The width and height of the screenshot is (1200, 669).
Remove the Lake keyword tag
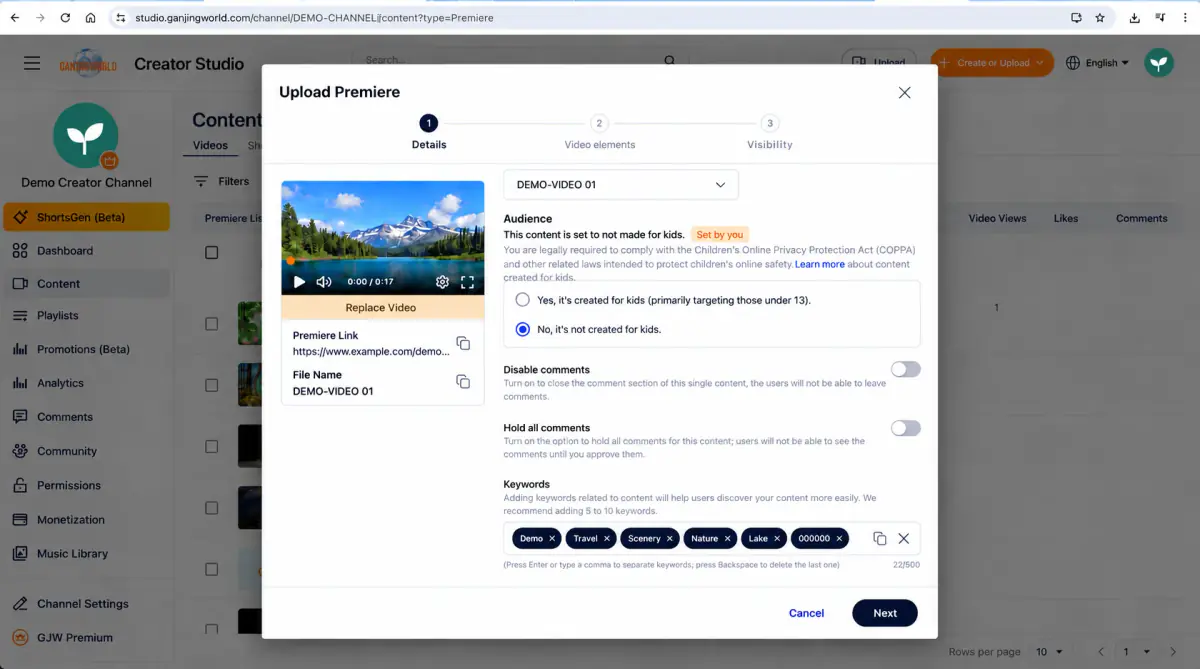tap(778, 538)
